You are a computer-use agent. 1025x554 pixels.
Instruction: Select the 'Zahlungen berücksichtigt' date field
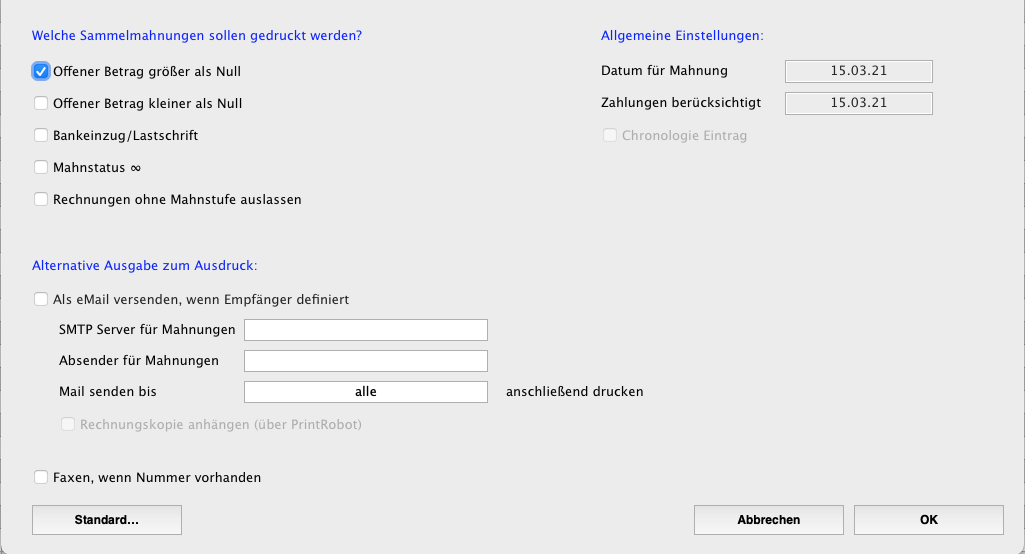pyautogui.click(x=859, y=103)
